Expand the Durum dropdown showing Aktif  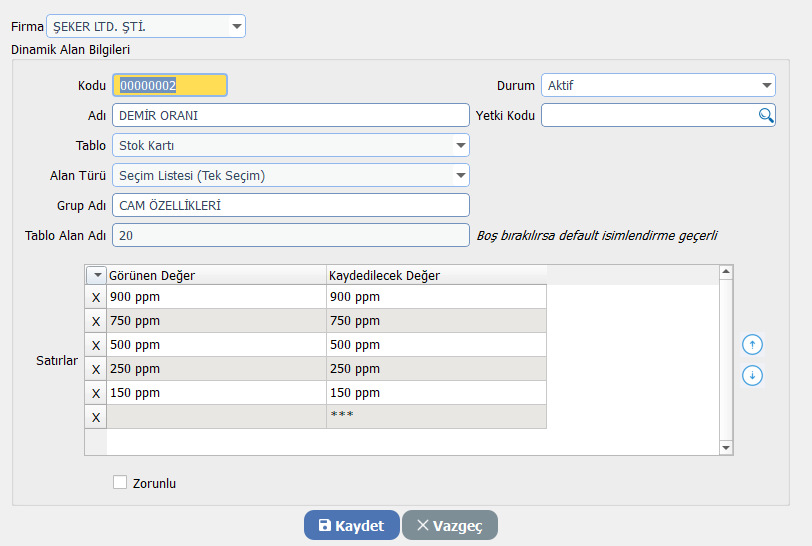tap(766, 86)
